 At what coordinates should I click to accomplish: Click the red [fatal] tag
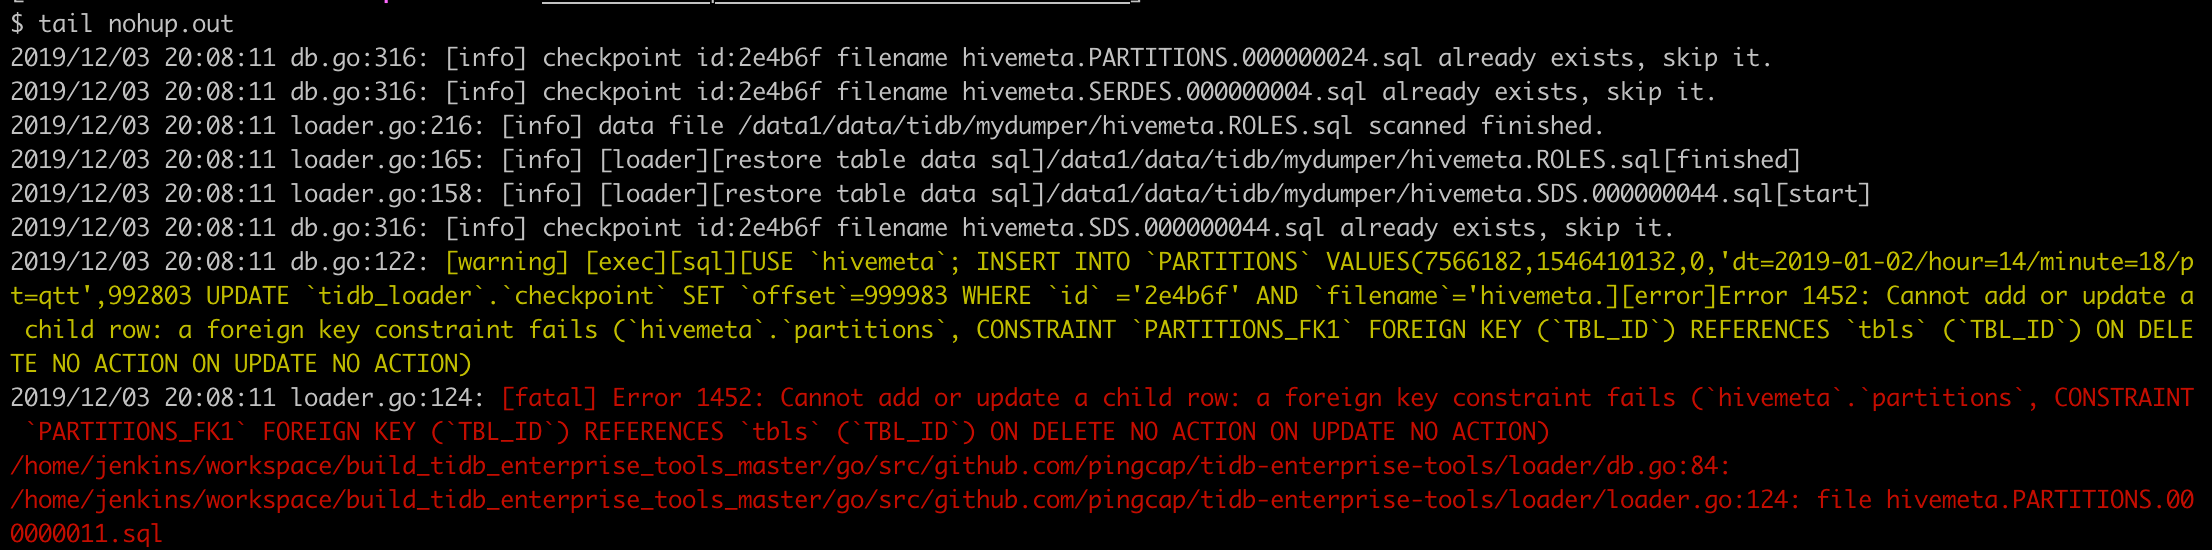pos(549,398)
